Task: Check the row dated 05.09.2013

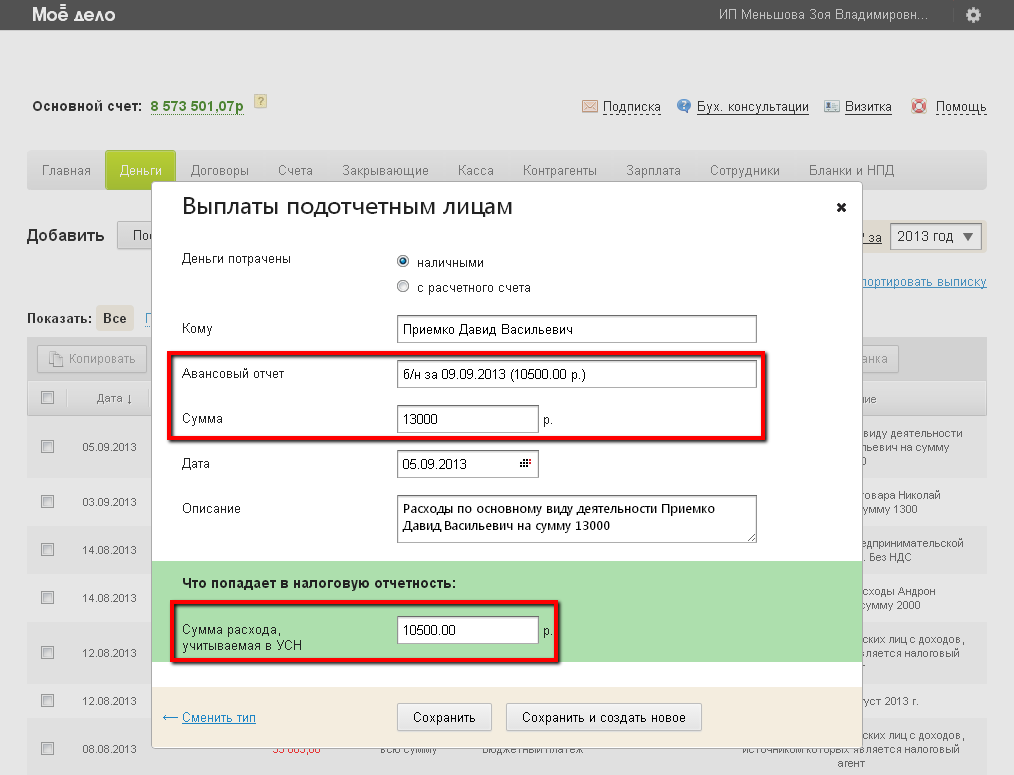Action: [47, 446]
